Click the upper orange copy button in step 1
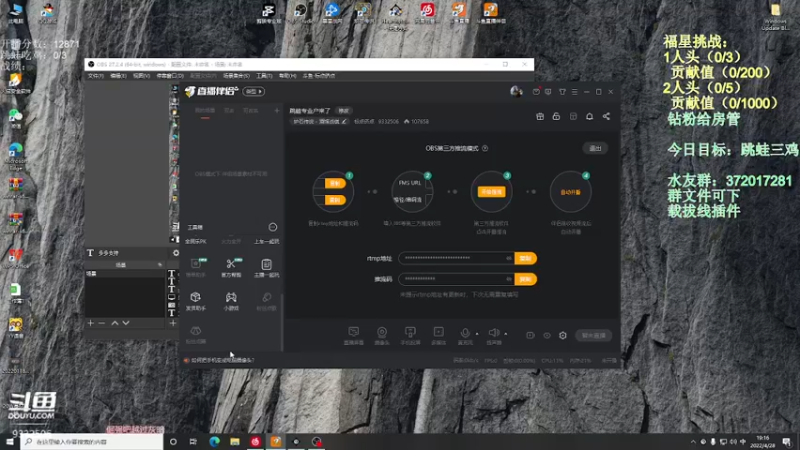The width and height of the screenshot is (800, 450). click(x=335, y=183)
